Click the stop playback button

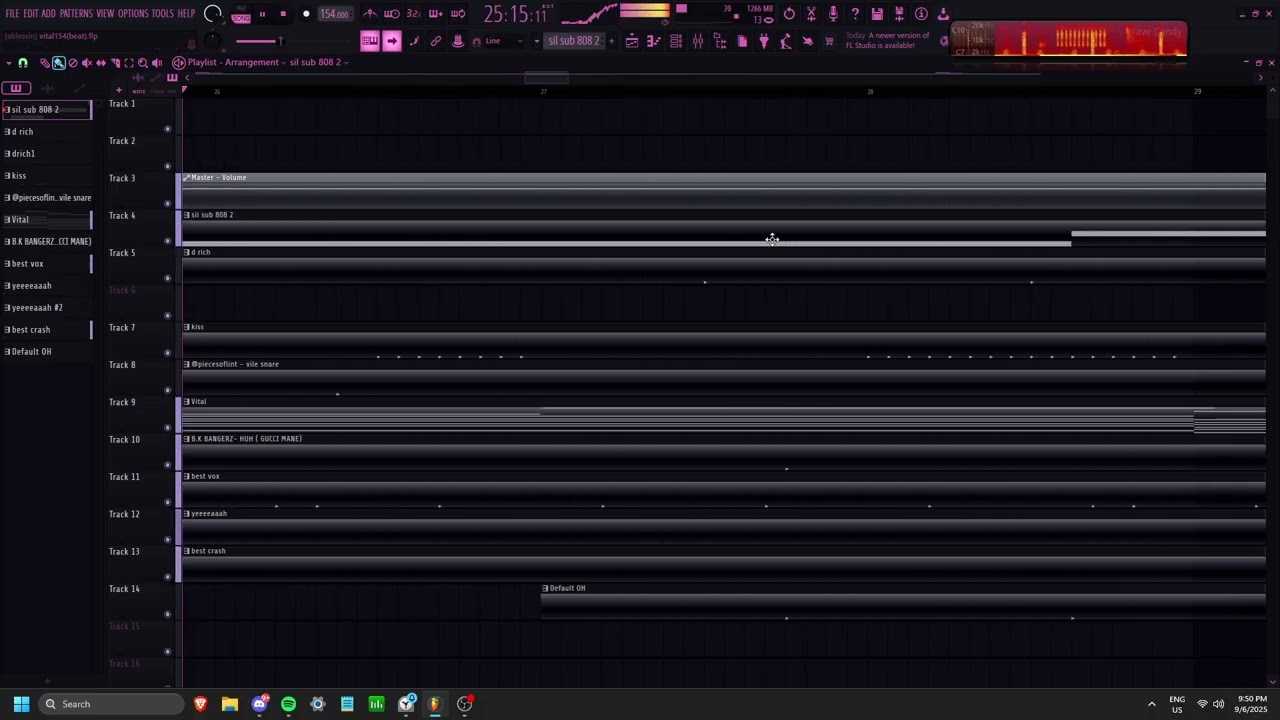point(283,14)
